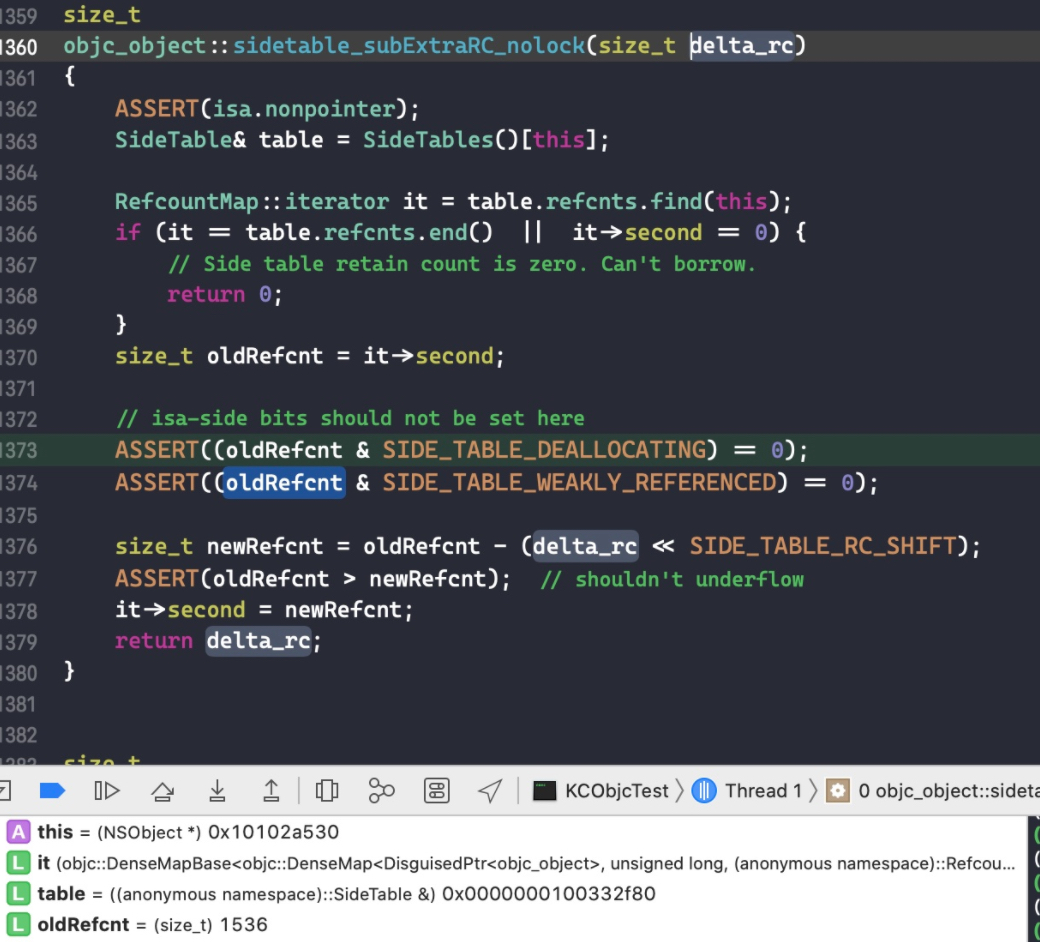Click comment '// shouldn't underflow'
The height and width of the screenshot is (942, 1040).
pyautogui.click(x=672, y=579)
